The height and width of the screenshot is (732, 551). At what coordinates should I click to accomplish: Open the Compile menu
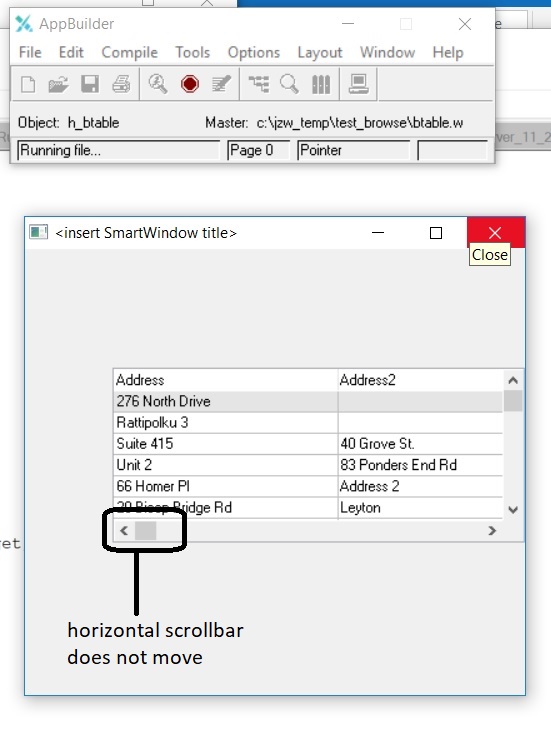[129, 52]
